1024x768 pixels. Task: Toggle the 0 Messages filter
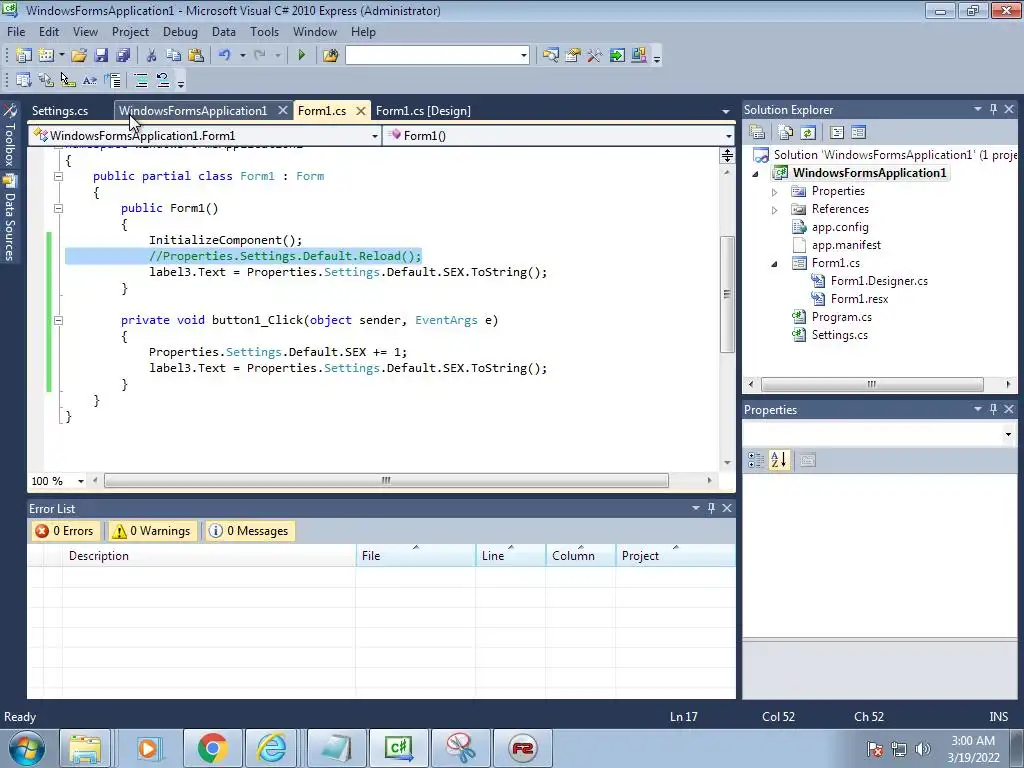[x=249, y=531]
